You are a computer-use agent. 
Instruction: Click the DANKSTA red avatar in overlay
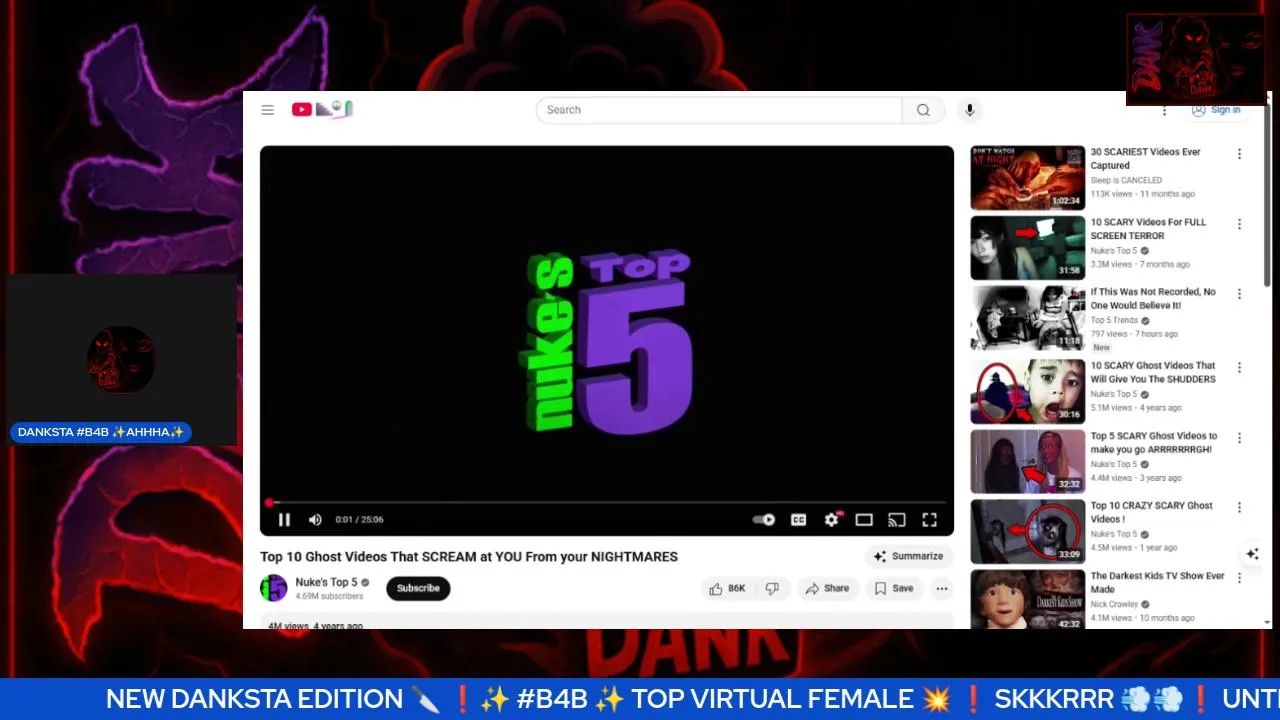click(x=121, y=359)
